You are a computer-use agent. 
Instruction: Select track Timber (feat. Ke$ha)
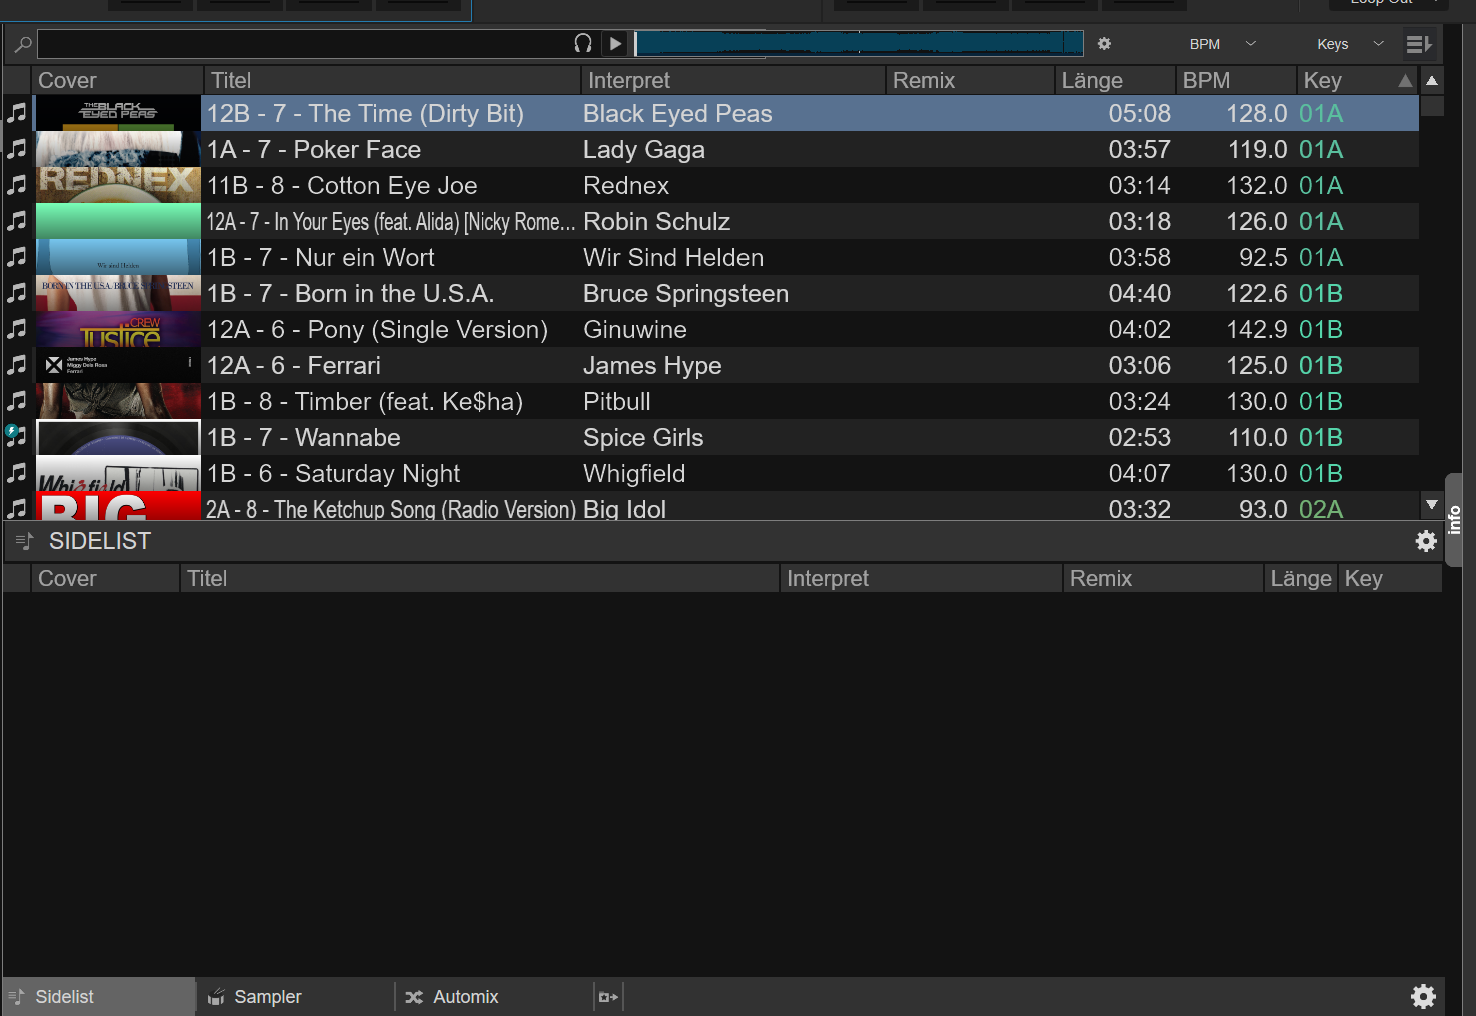365,401
